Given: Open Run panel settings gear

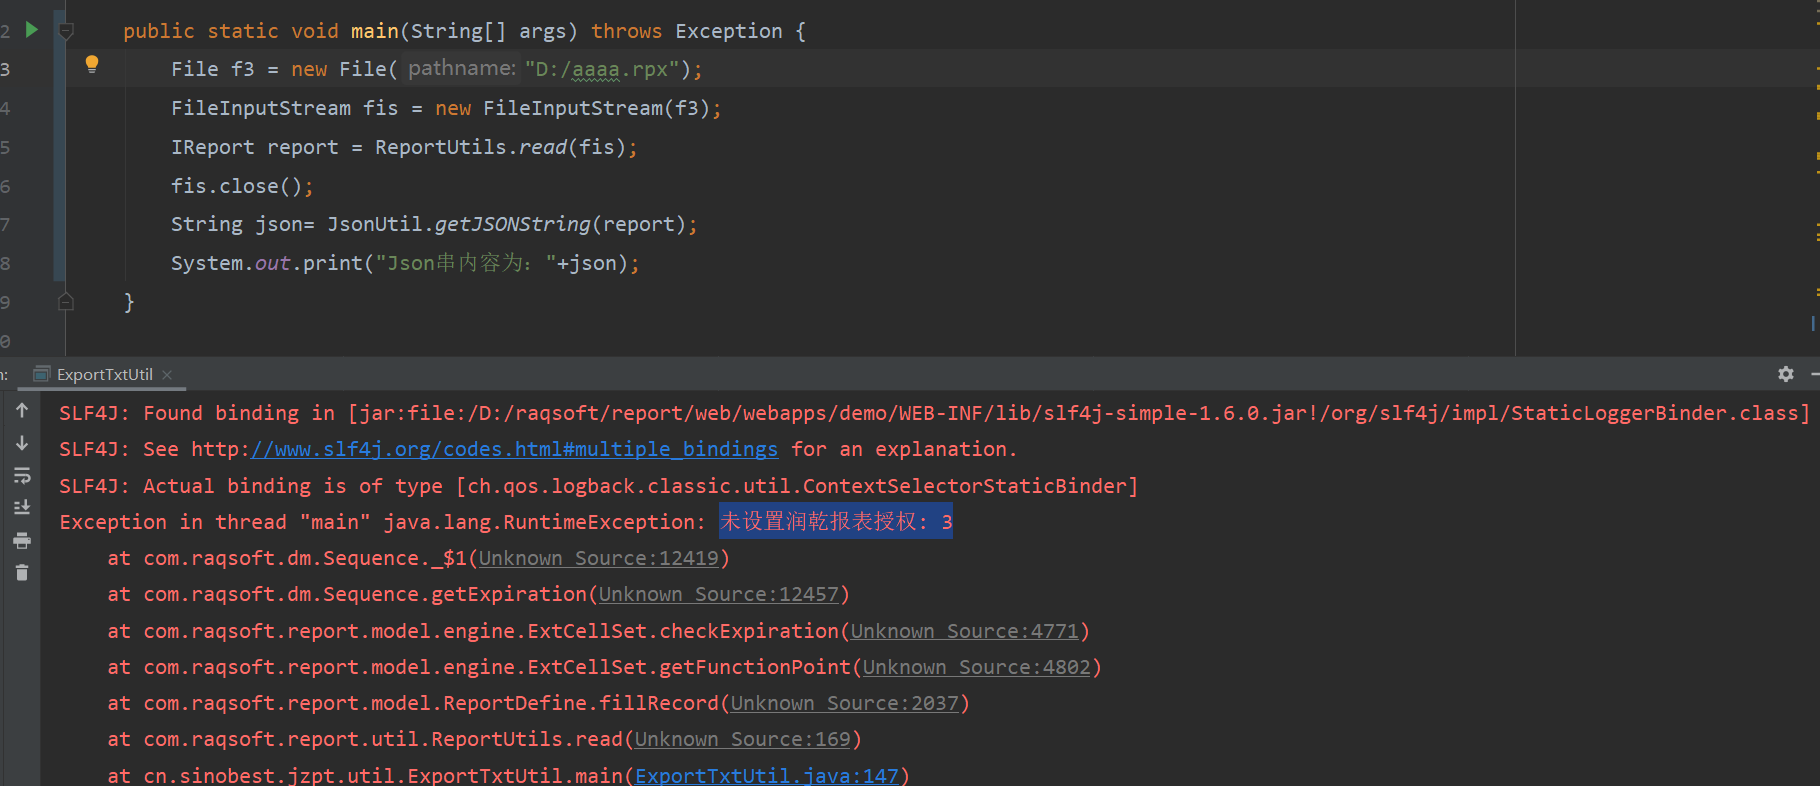Looking at the screenshot, I should pyautogui.click(x=1785, y=374).
